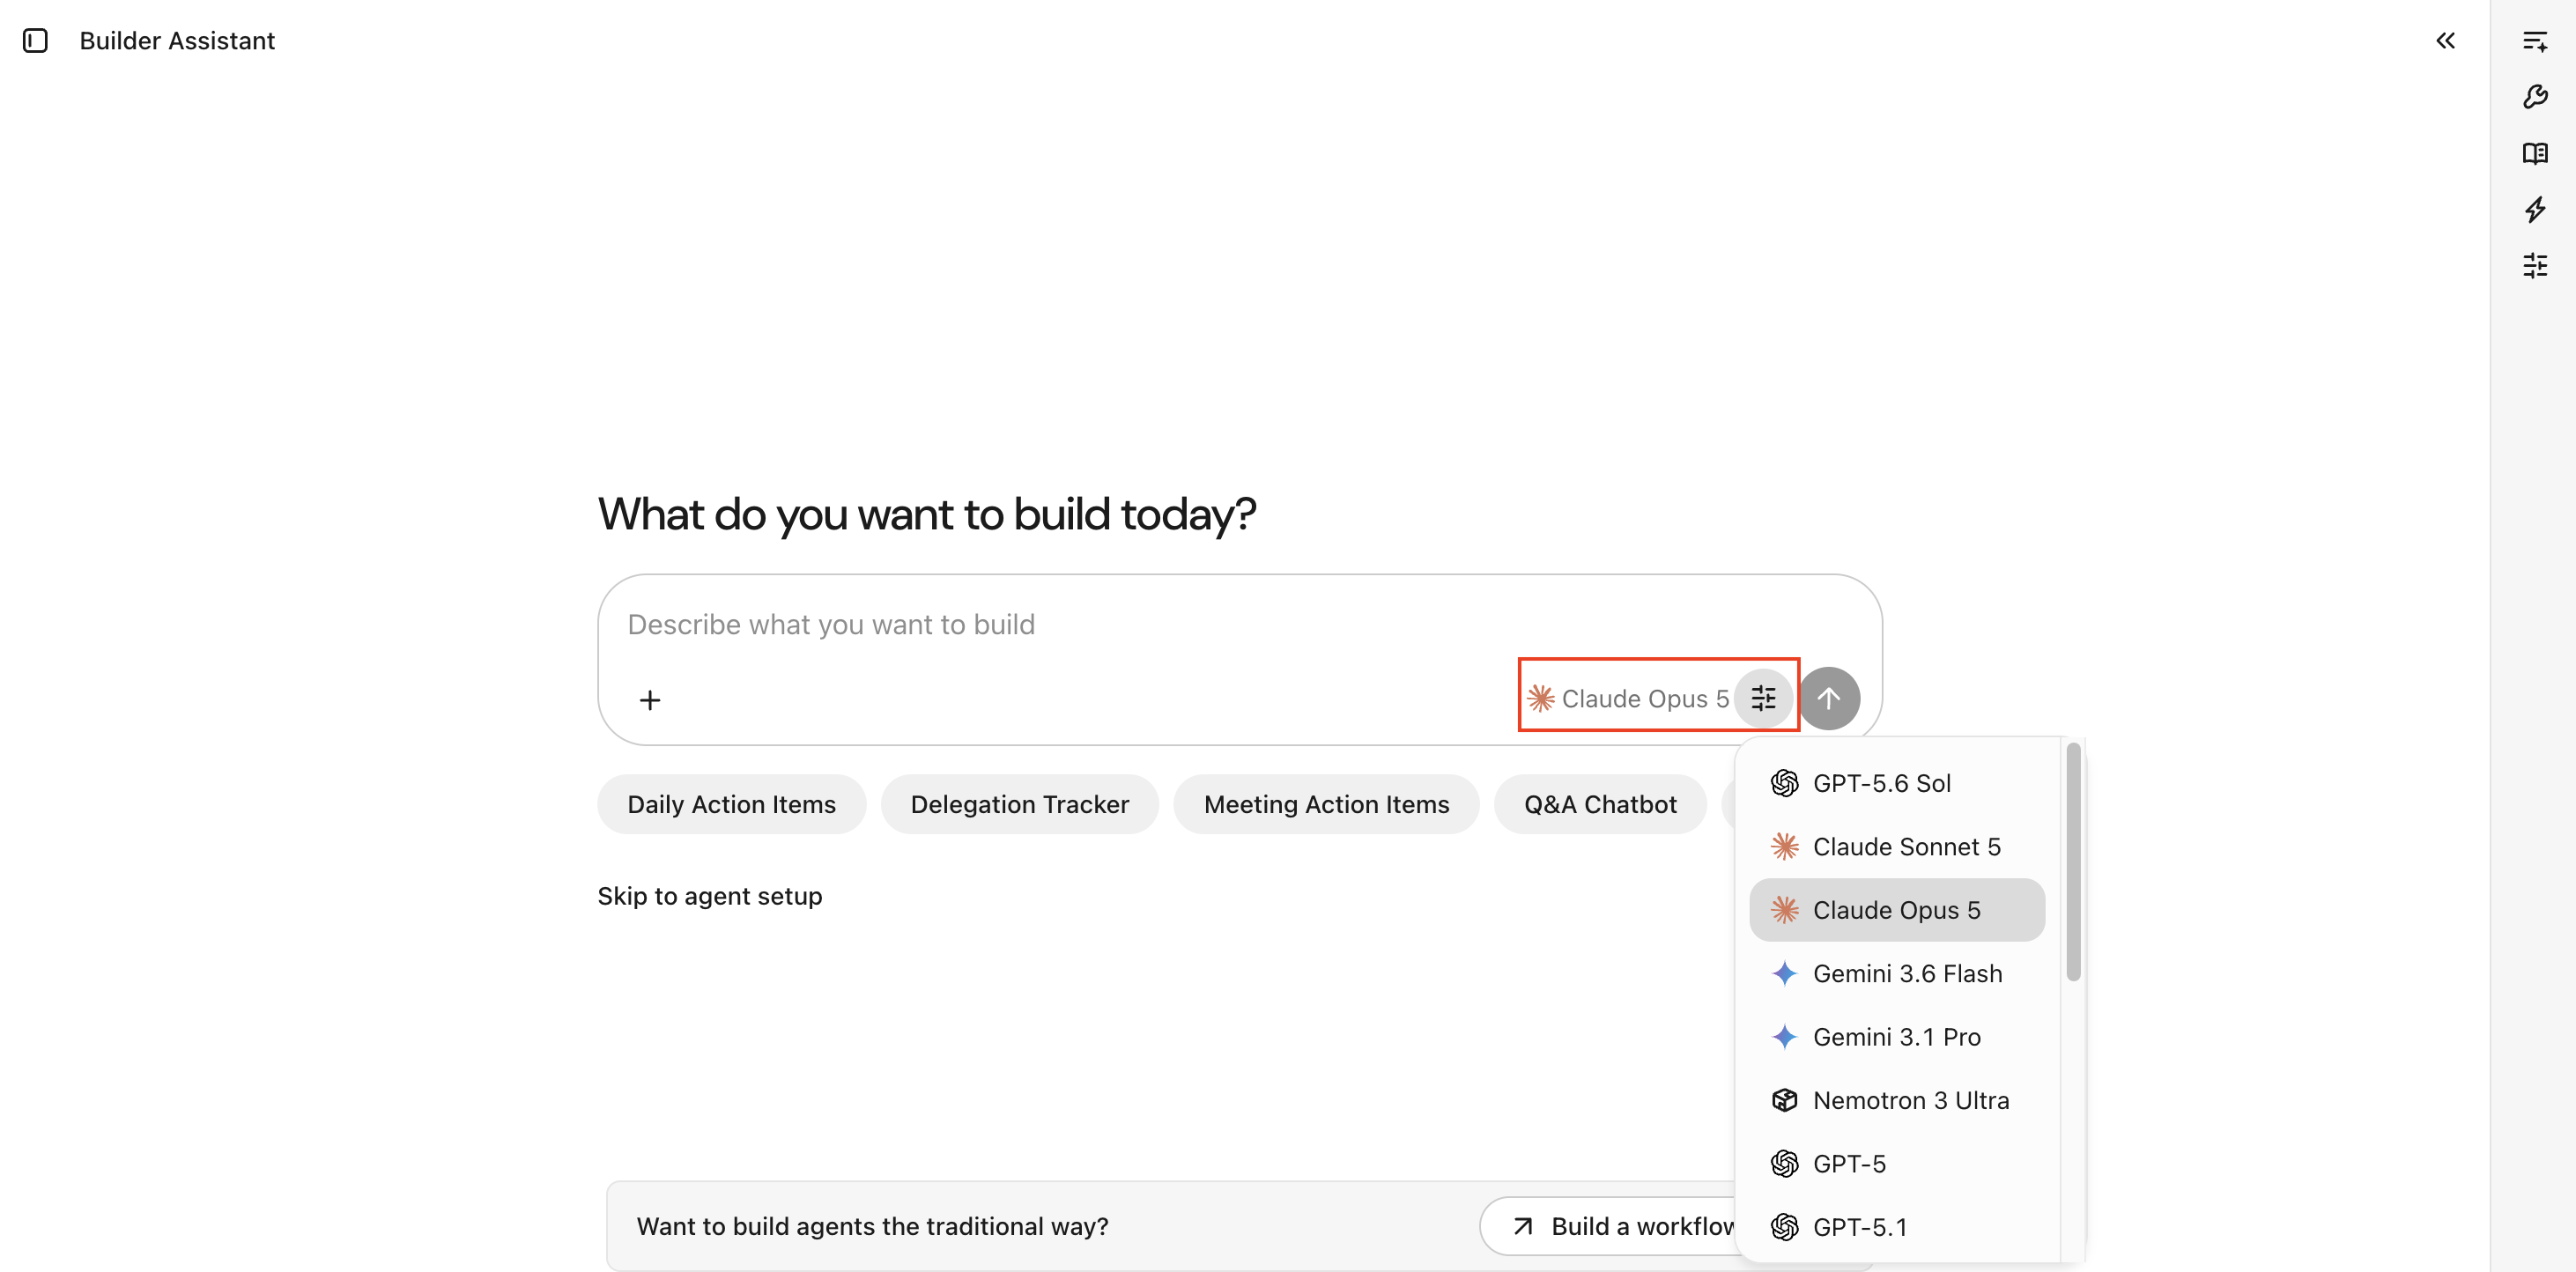Open the wrench tools icon
Image resolution: width=2576 pixels, height=1272 pixels.
tap(2535, 97)
